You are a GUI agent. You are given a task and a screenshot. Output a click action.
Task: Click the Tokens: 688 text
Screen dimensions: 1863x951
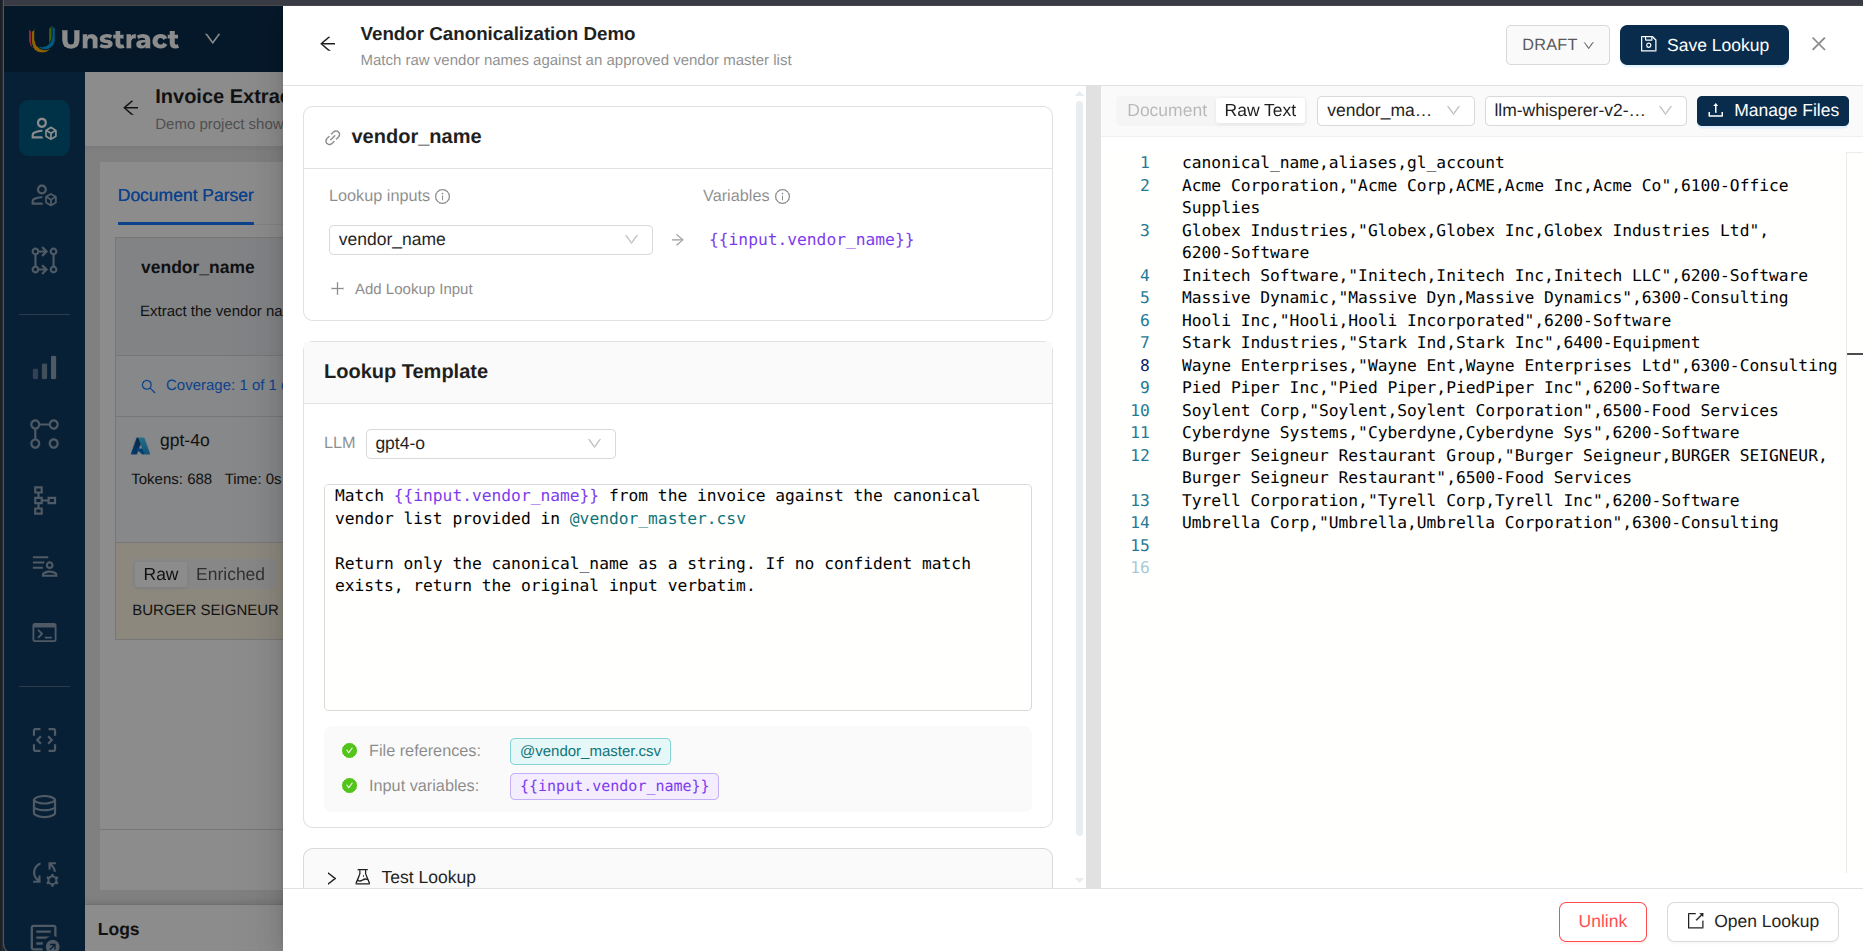point(172,479)
